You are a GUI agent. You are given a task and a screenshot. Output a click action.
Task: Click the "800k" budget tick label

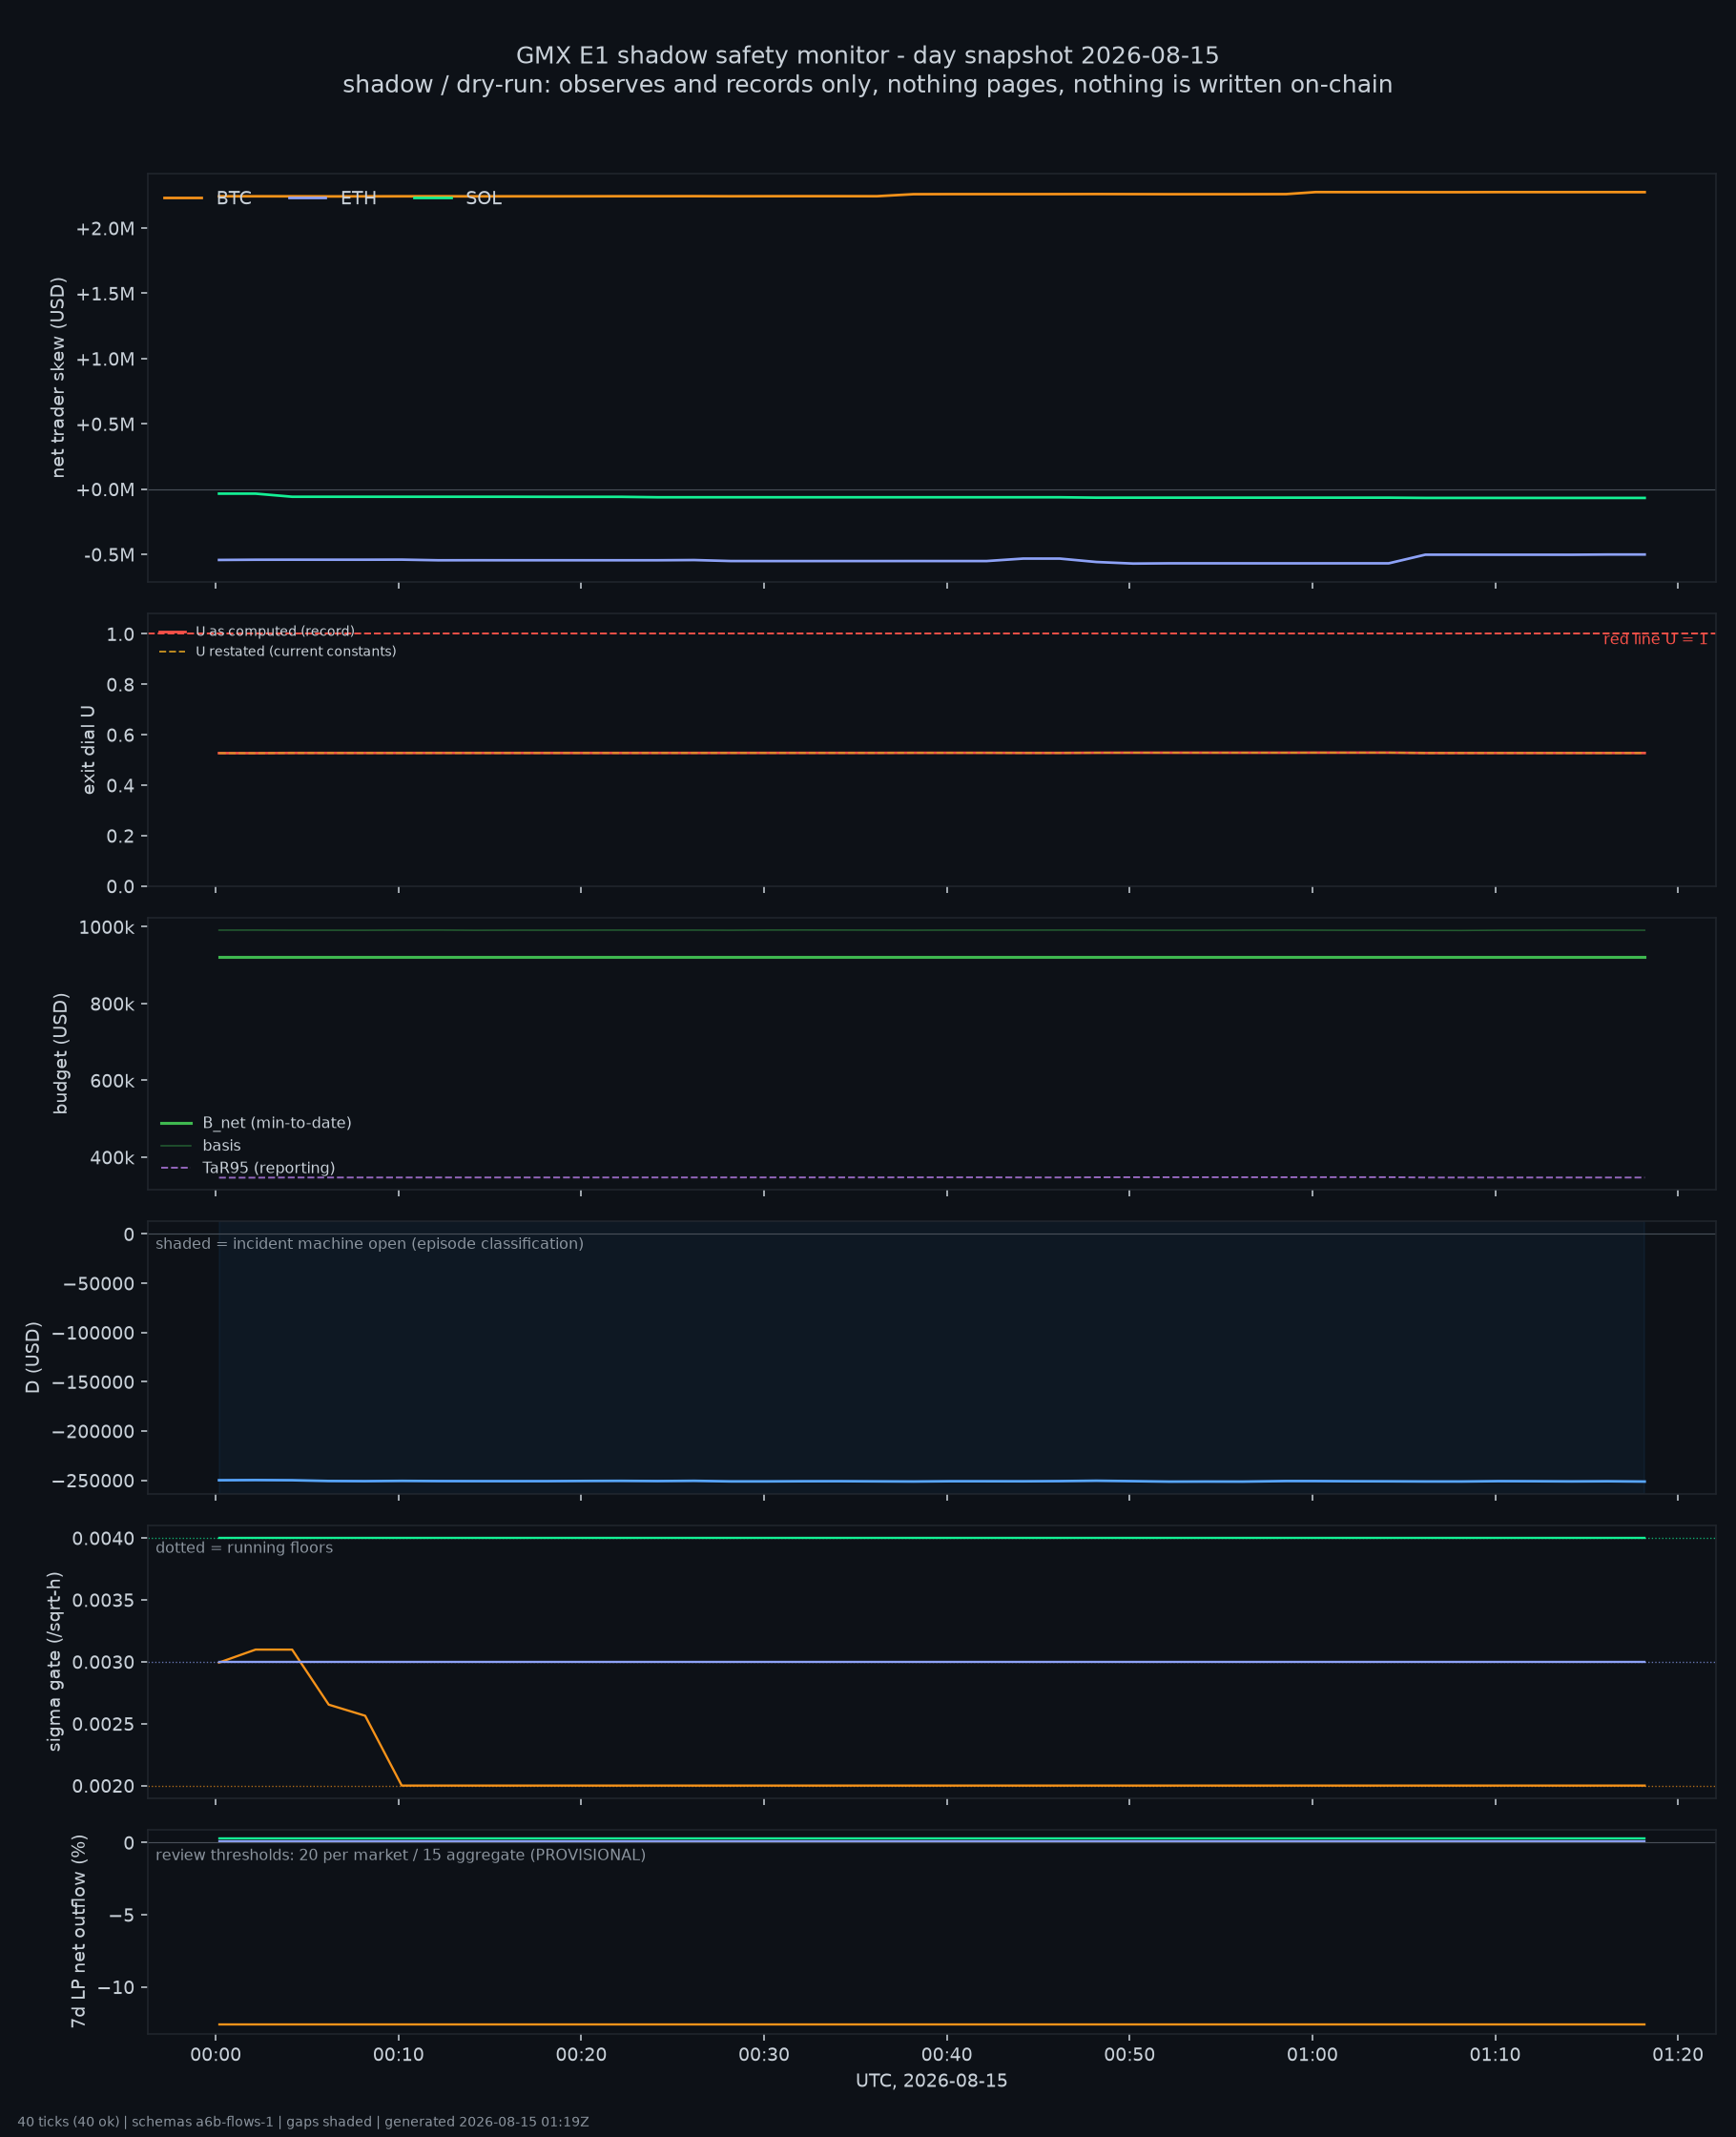coord(112,1004)
